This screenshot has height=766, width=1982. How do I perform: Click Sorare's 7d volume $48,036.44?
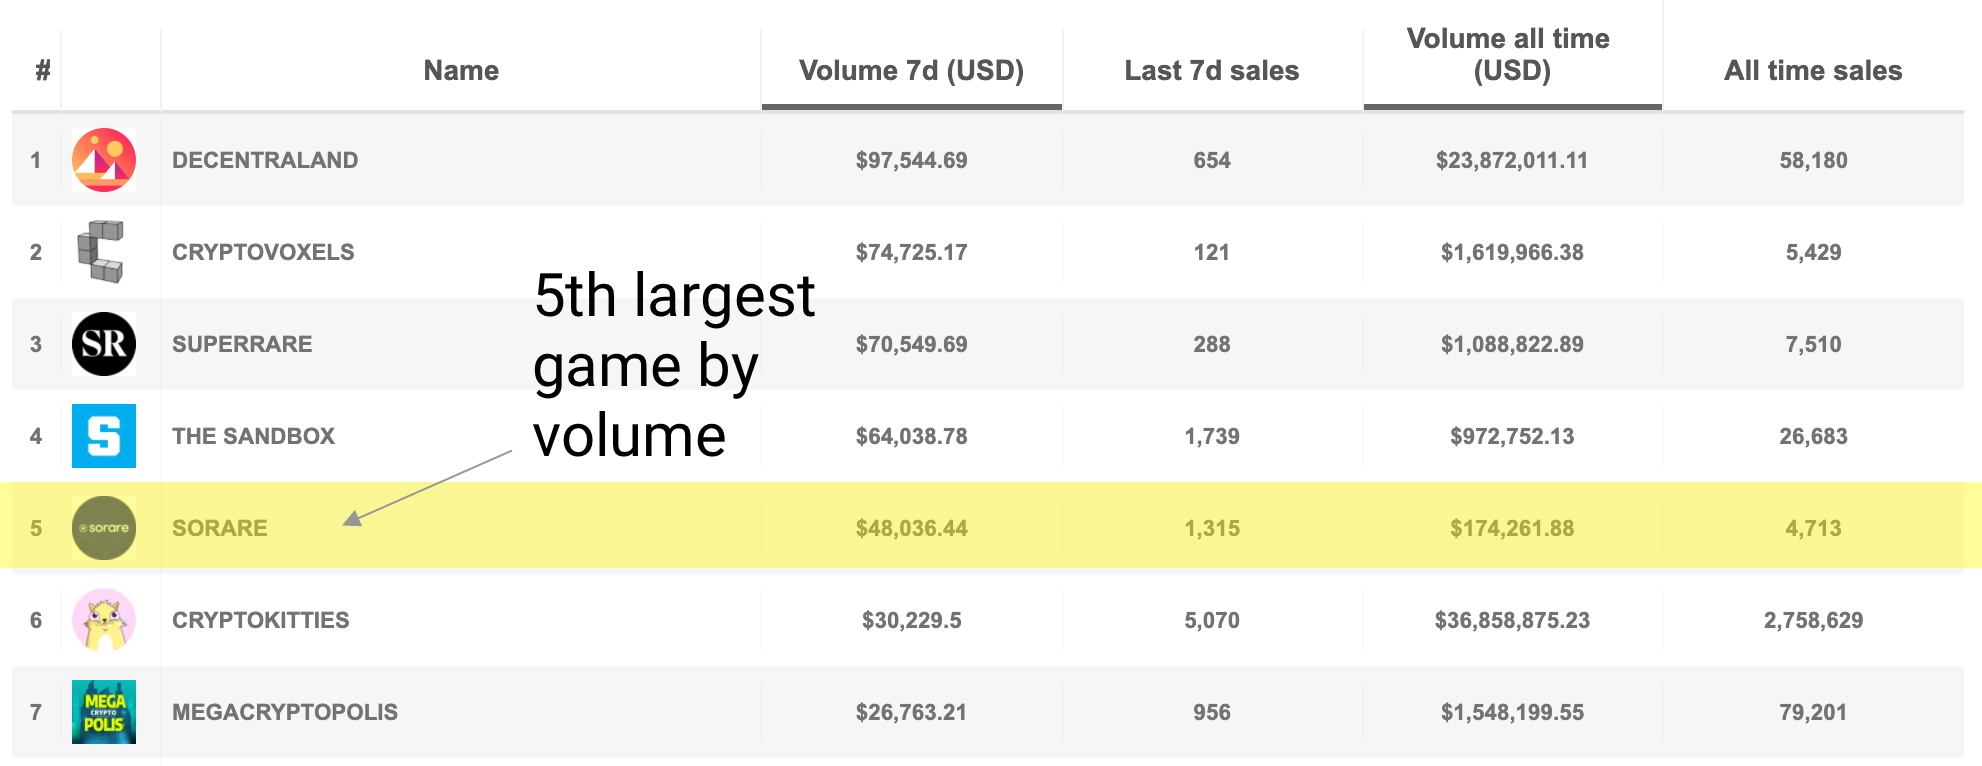tap(911, 528)
